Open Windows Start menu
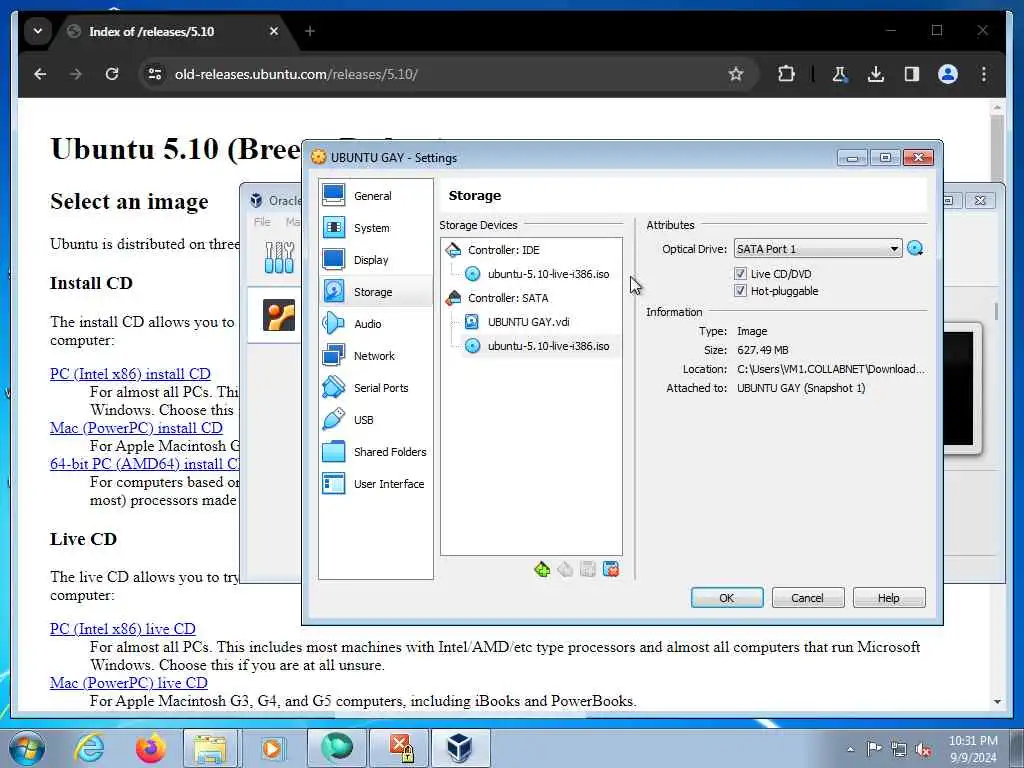 pyautogui.click(x=27, y=749)
